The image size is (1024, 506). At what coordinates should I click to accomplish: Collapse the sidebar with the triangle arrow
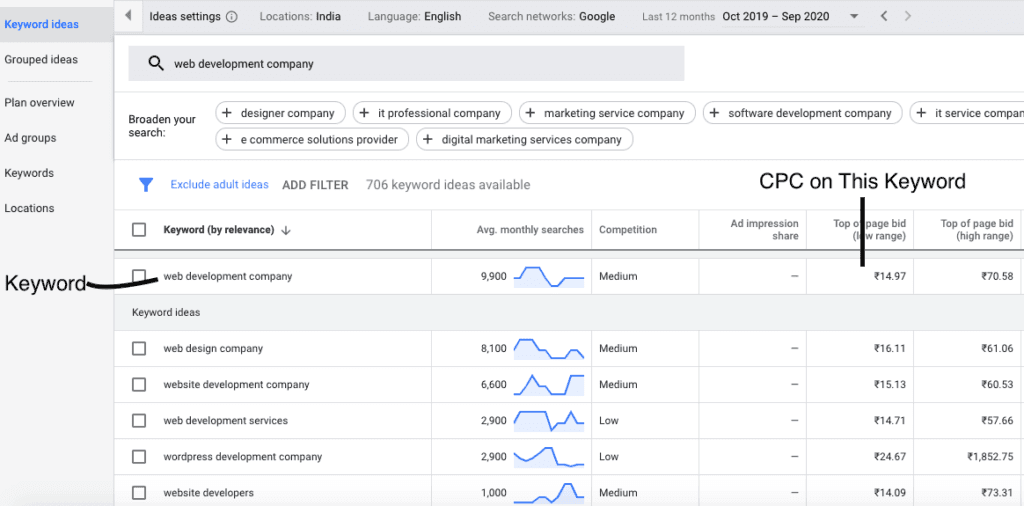pyautogui.click(x=128, y=16)
